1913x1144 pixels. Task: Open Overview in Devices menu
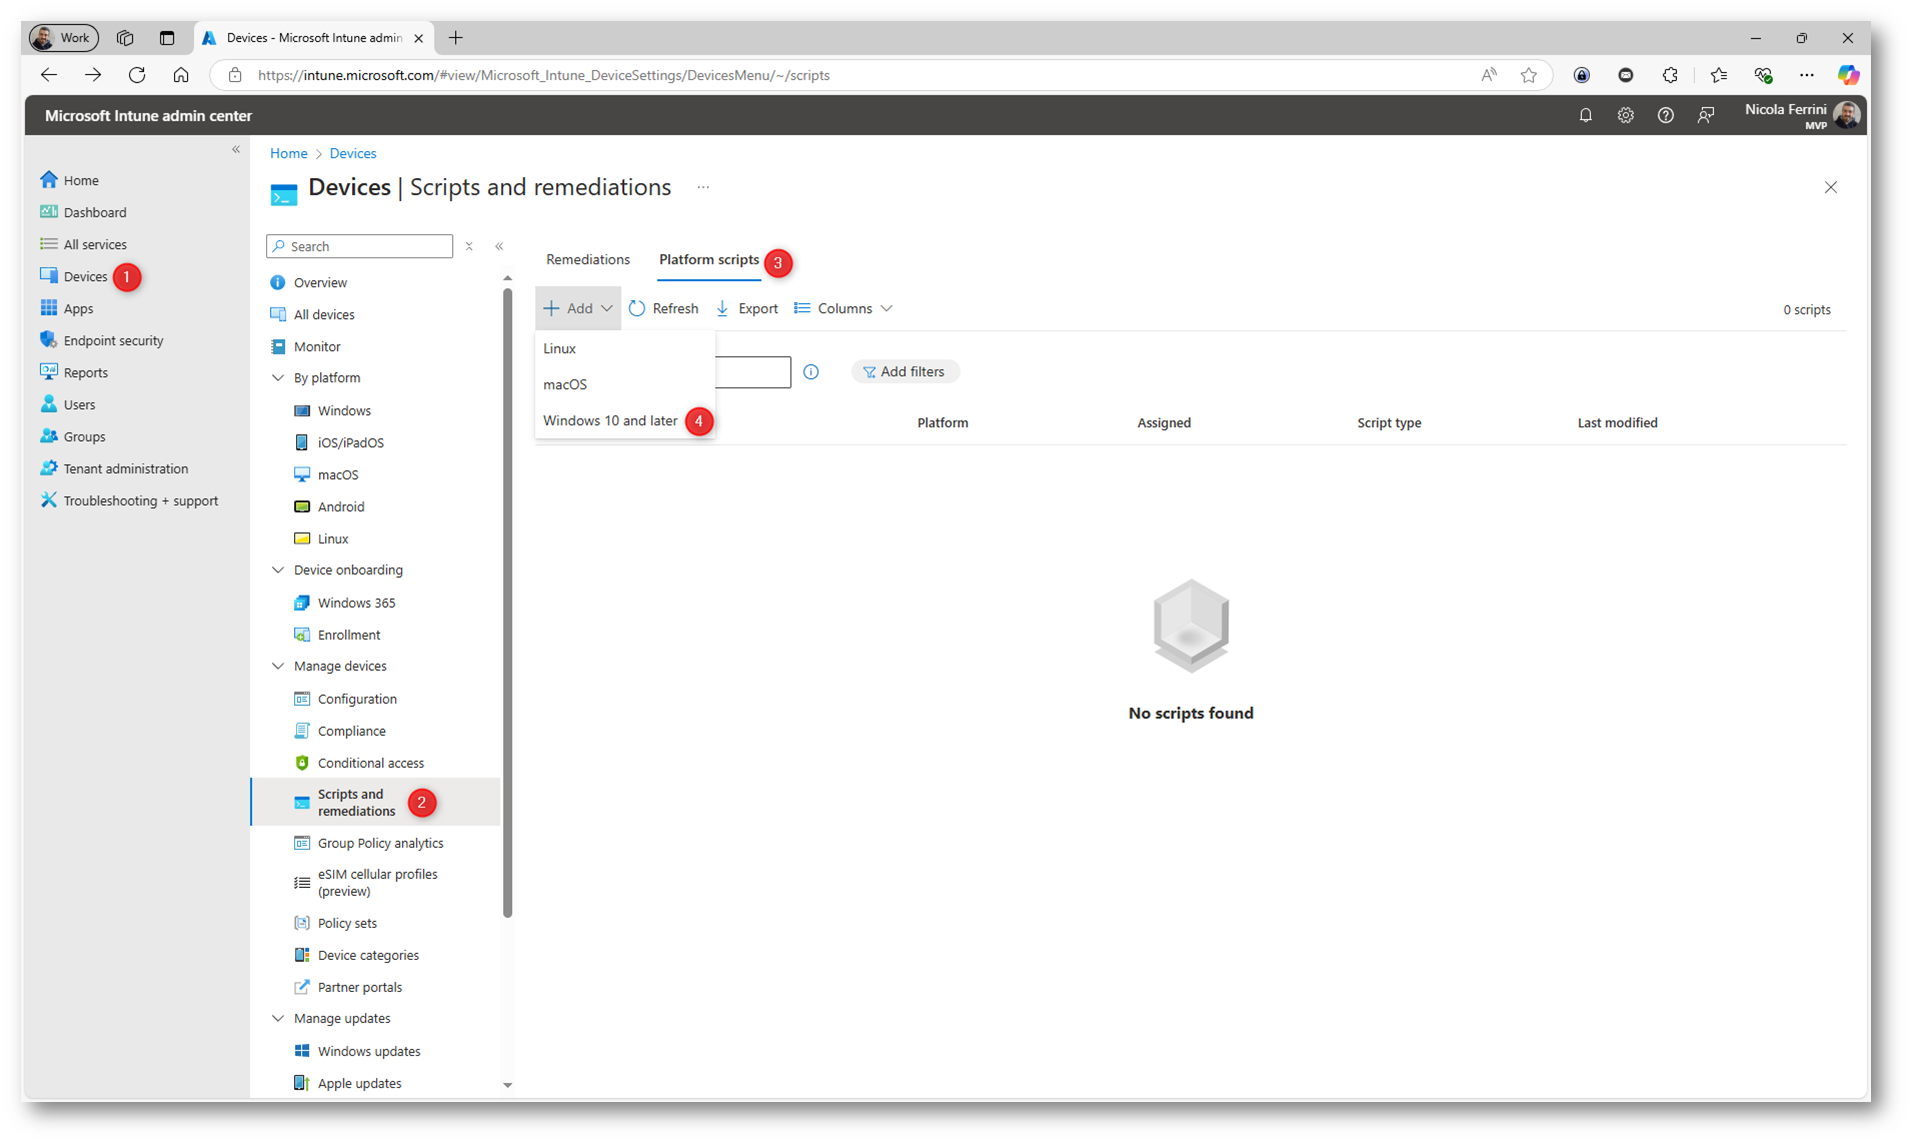coord(309,283)
